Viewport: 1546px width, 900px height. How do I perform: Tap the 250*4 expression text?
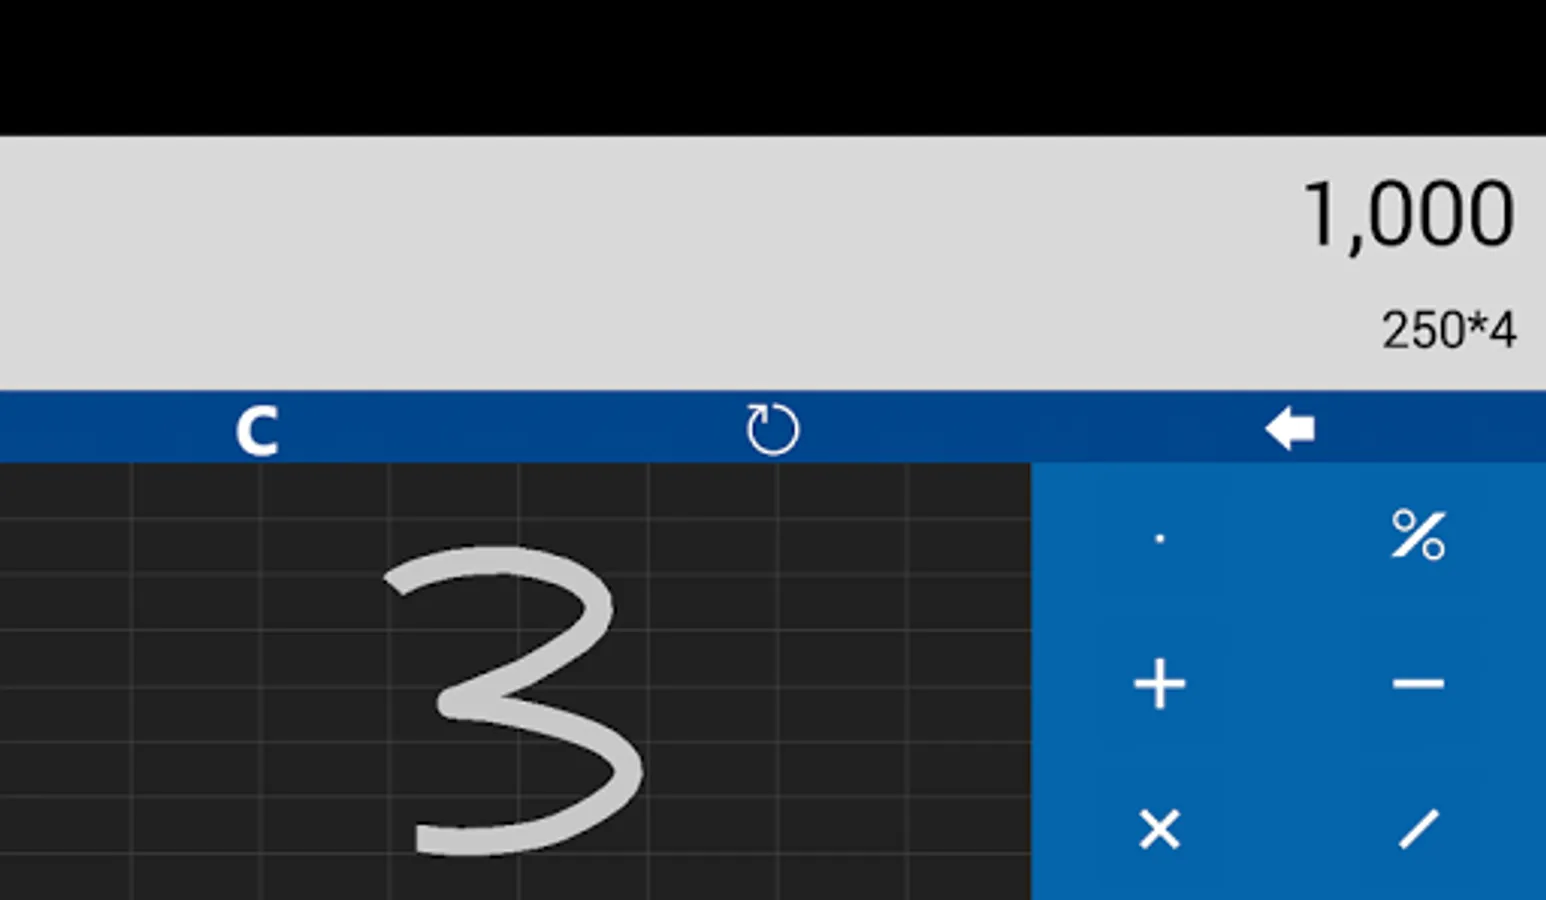1449,330
